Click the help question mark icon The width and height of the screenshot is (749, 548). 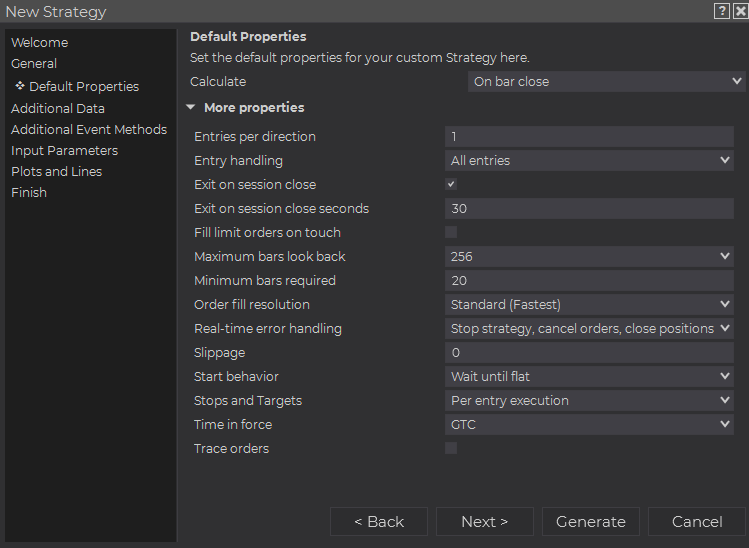click(x=722, y=11)
